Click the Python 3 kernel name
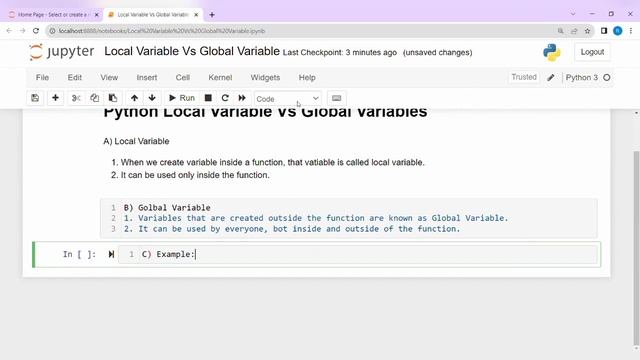Viewport: 640px width, 360px height. click(582, 78)
